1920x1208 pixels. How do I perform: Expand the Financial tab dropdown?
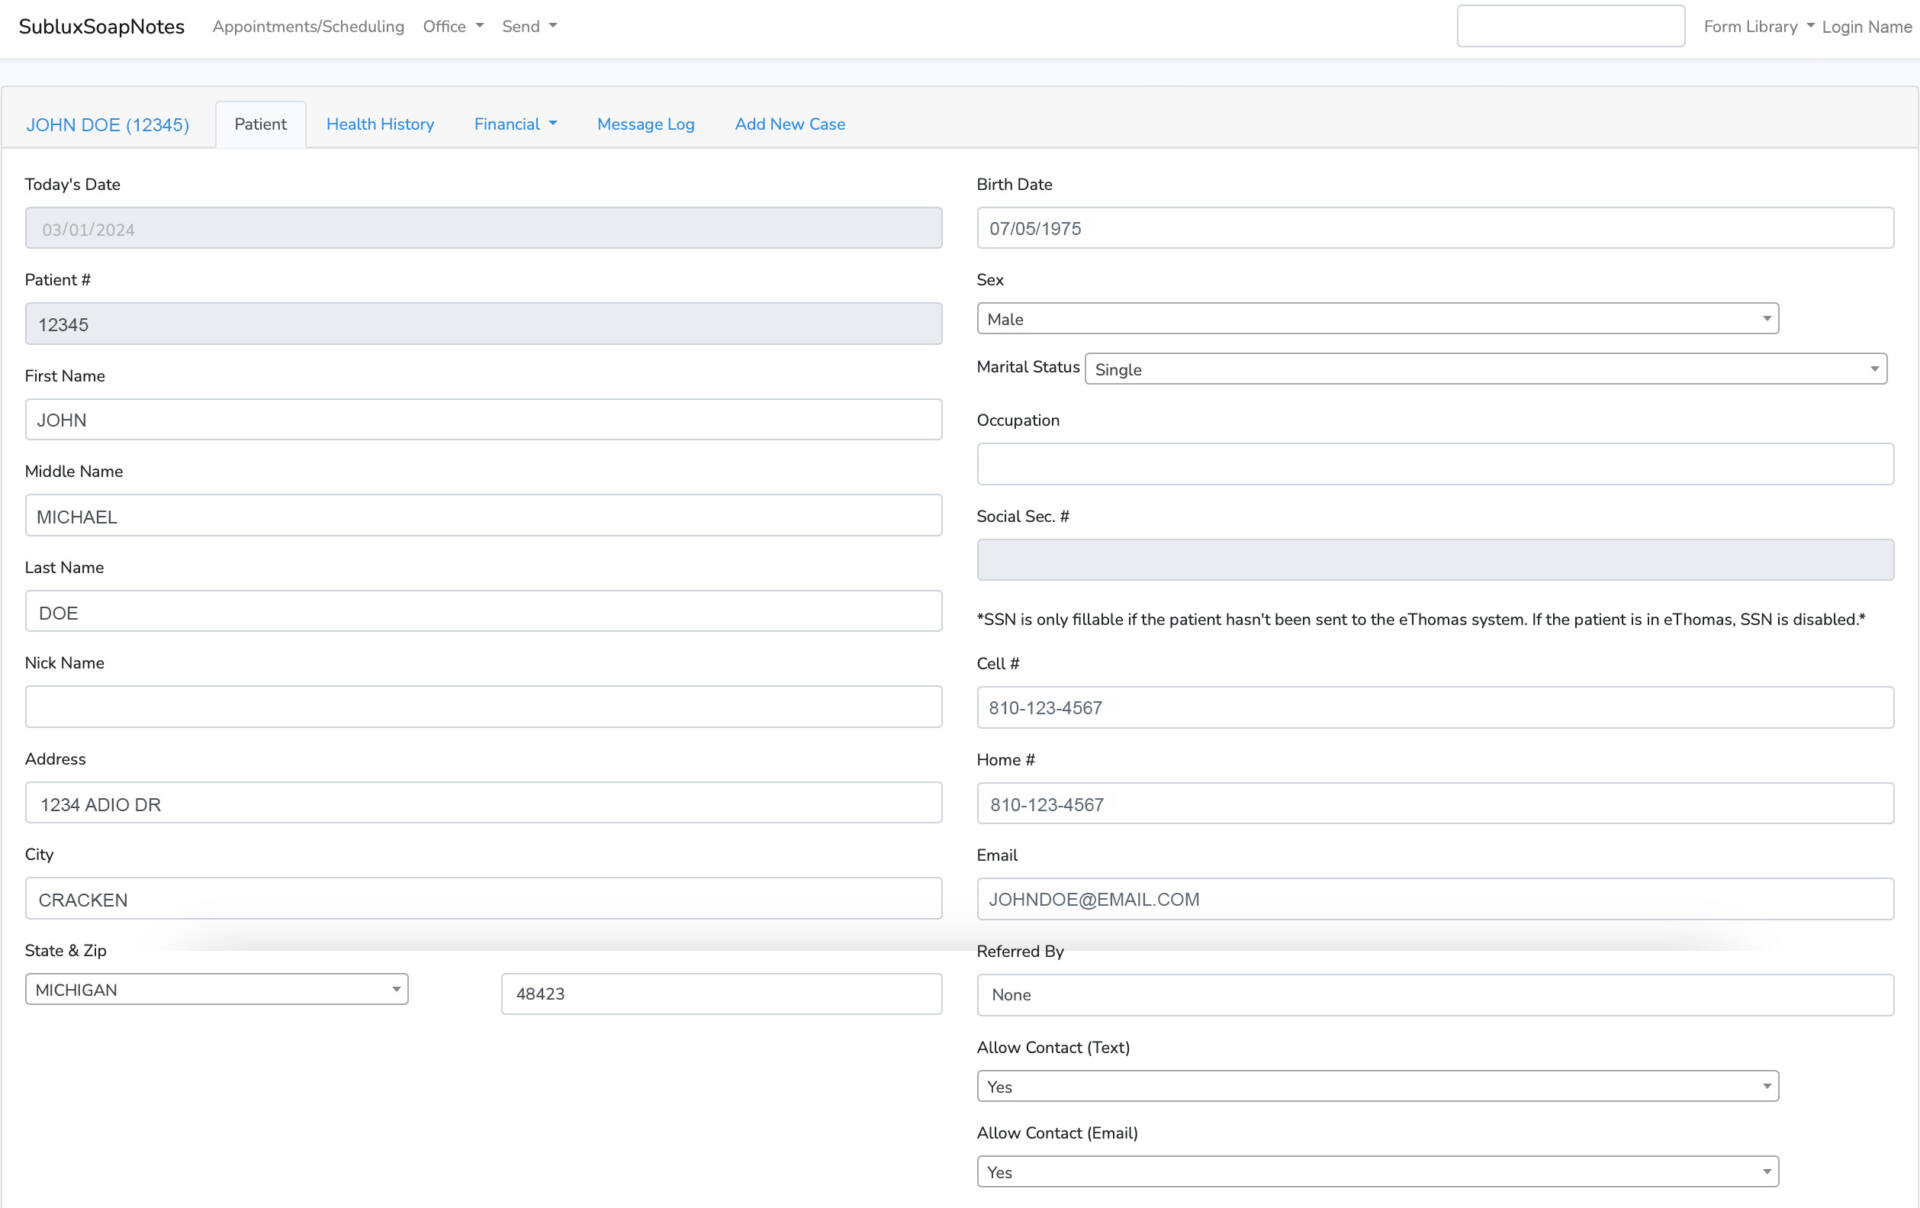click(x=515, y=124)
